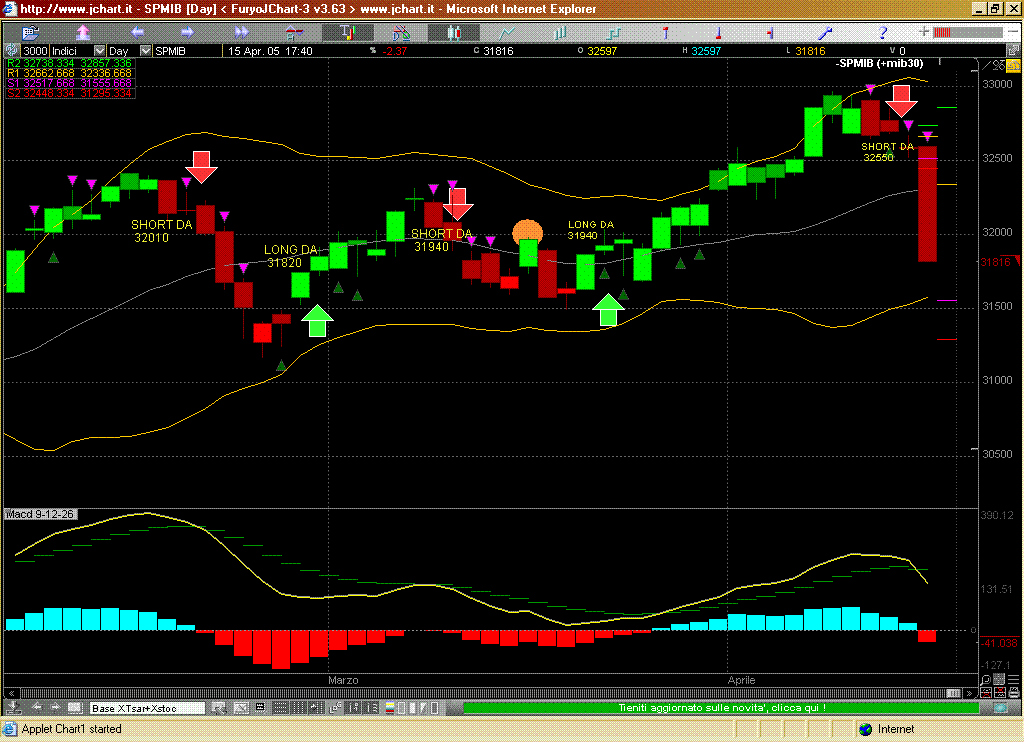Select the candlestick chart type icon
The width and height of the screenshot is (1024, 742).
click(454, 32)
